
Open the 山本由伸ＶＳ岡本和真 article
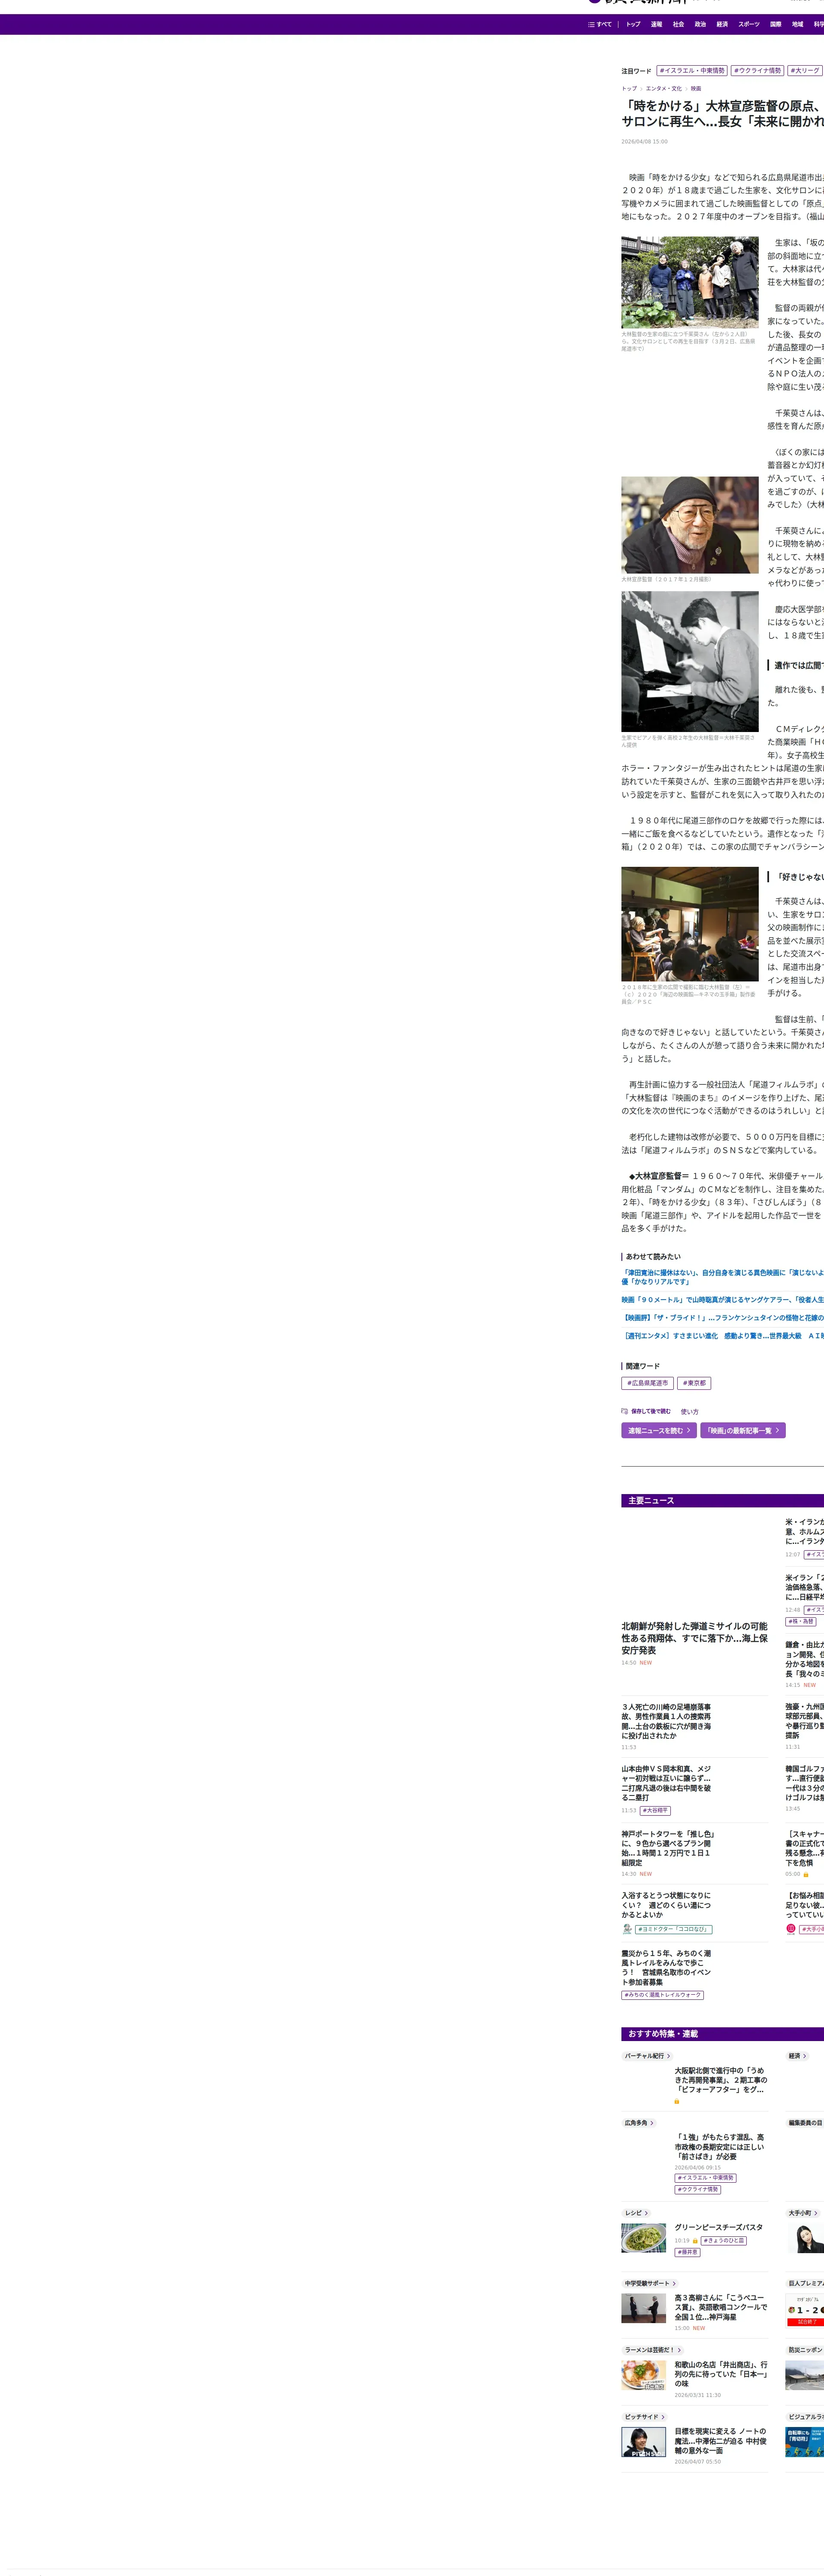[666, 1783]
